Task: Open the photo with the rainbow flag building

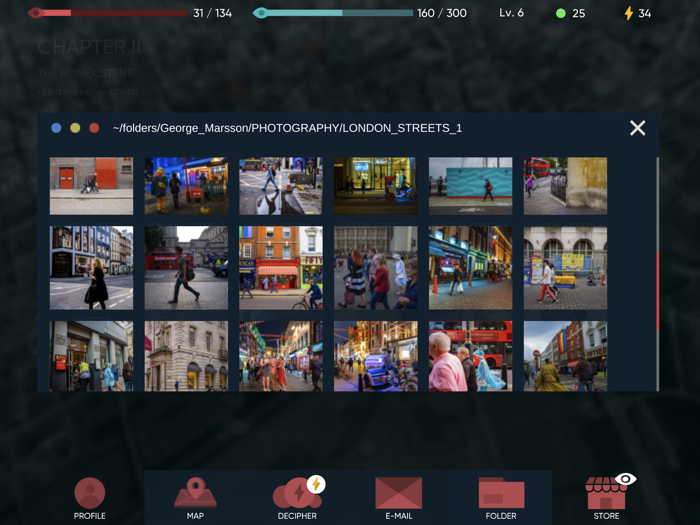Action: 565,356
